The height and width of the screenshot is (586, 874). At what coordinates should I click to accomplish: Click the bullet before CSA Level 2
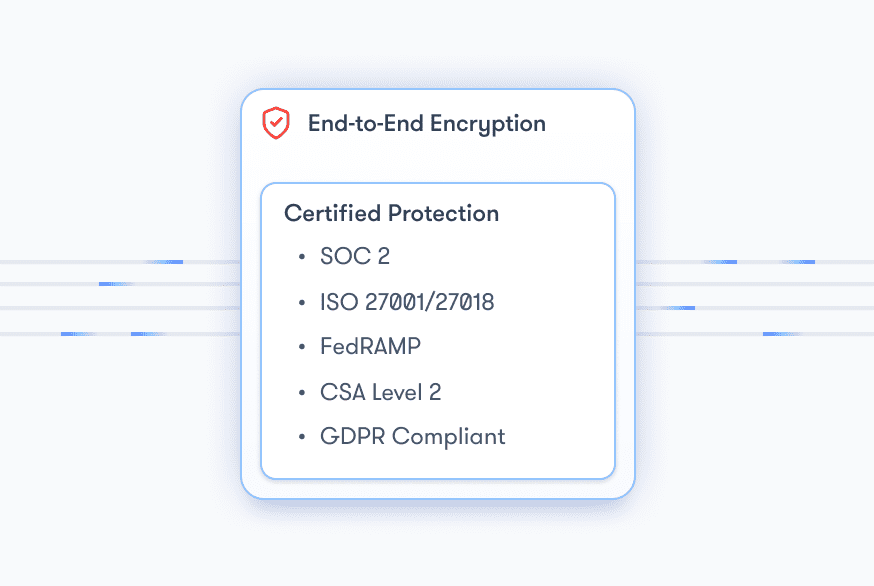[x=302, y=393]
